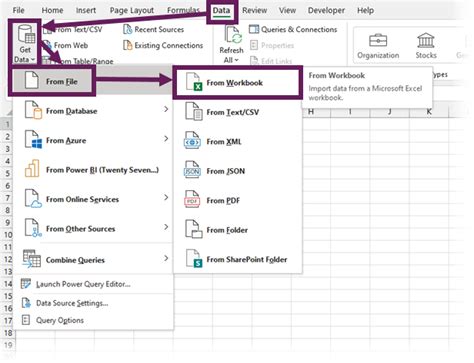This screenshot has width=474, height=363.
Task: Click the From File menu item
Action: 52,81
